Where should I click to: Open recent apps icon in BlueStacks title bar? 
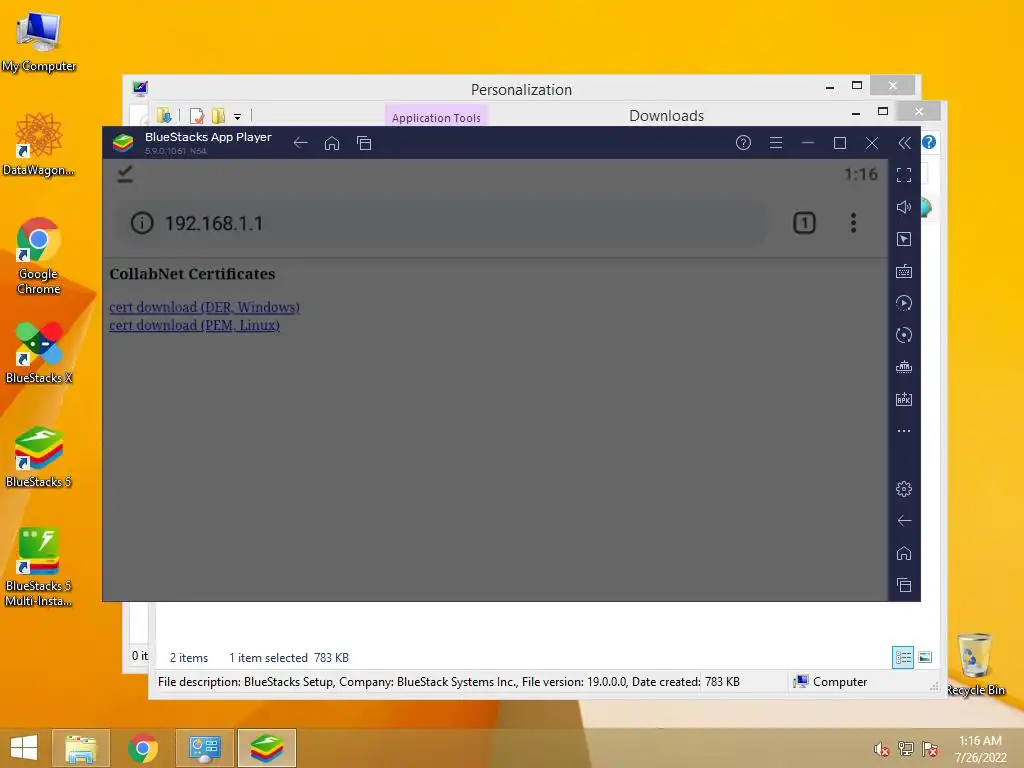coord(364,143)
